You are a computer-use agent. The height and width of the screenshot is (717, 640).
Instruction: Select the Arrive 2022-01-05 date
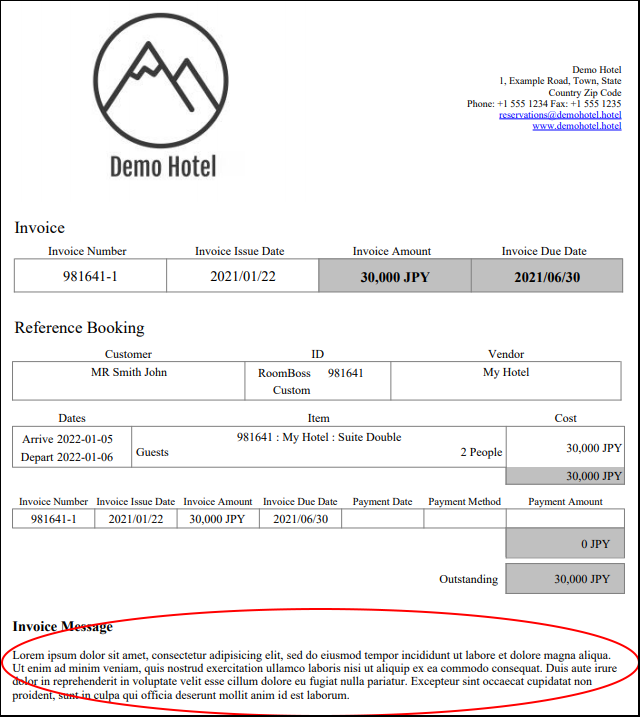click(68, 438)
